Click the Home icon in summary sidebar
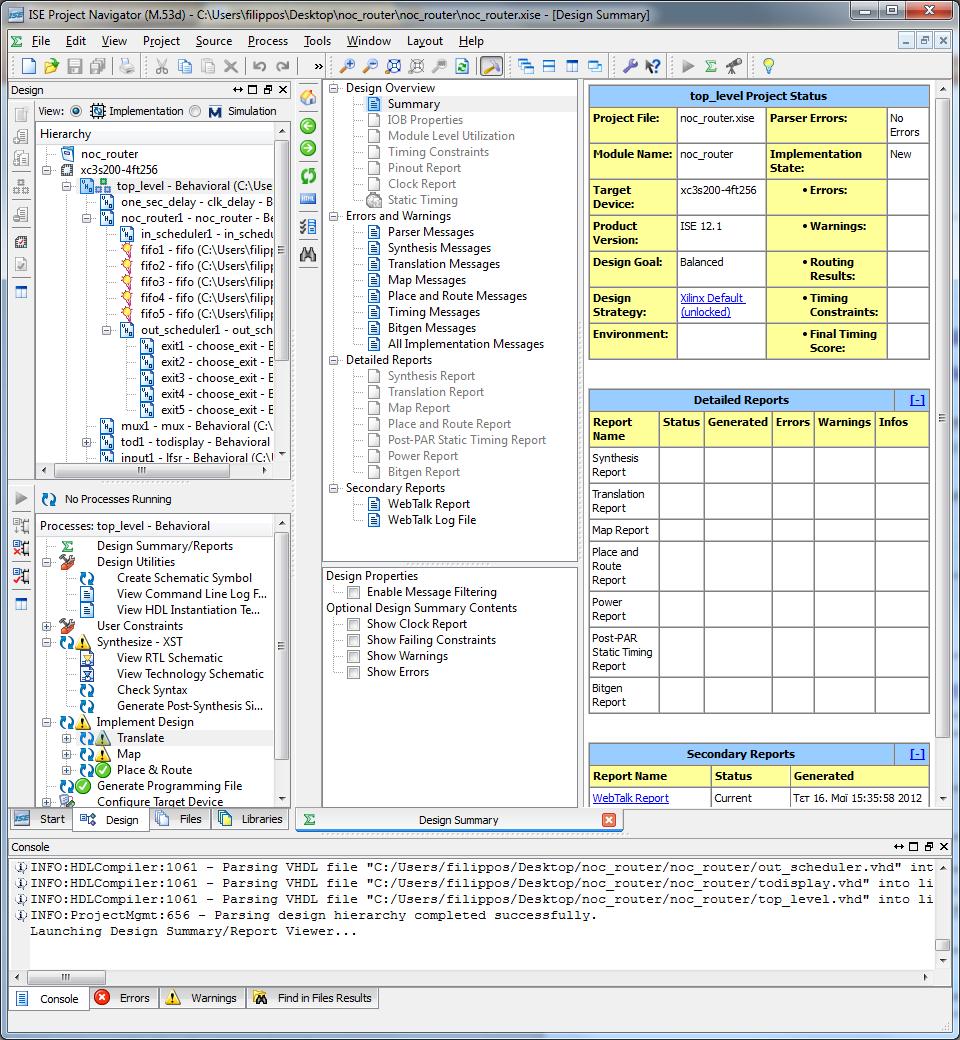The width and height of the screenshot is (960, 1040). [308, 98]
